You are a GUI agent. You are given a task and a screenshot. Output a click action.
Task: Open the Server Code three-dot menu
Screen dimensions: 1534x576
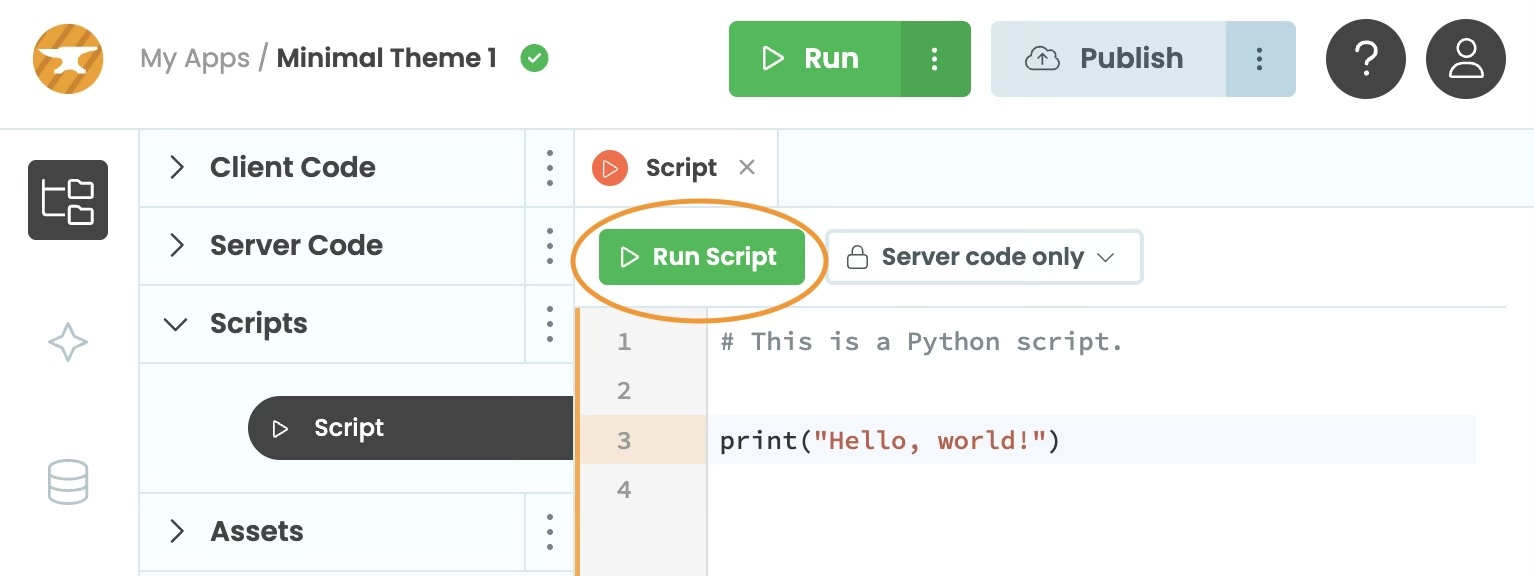550,246
